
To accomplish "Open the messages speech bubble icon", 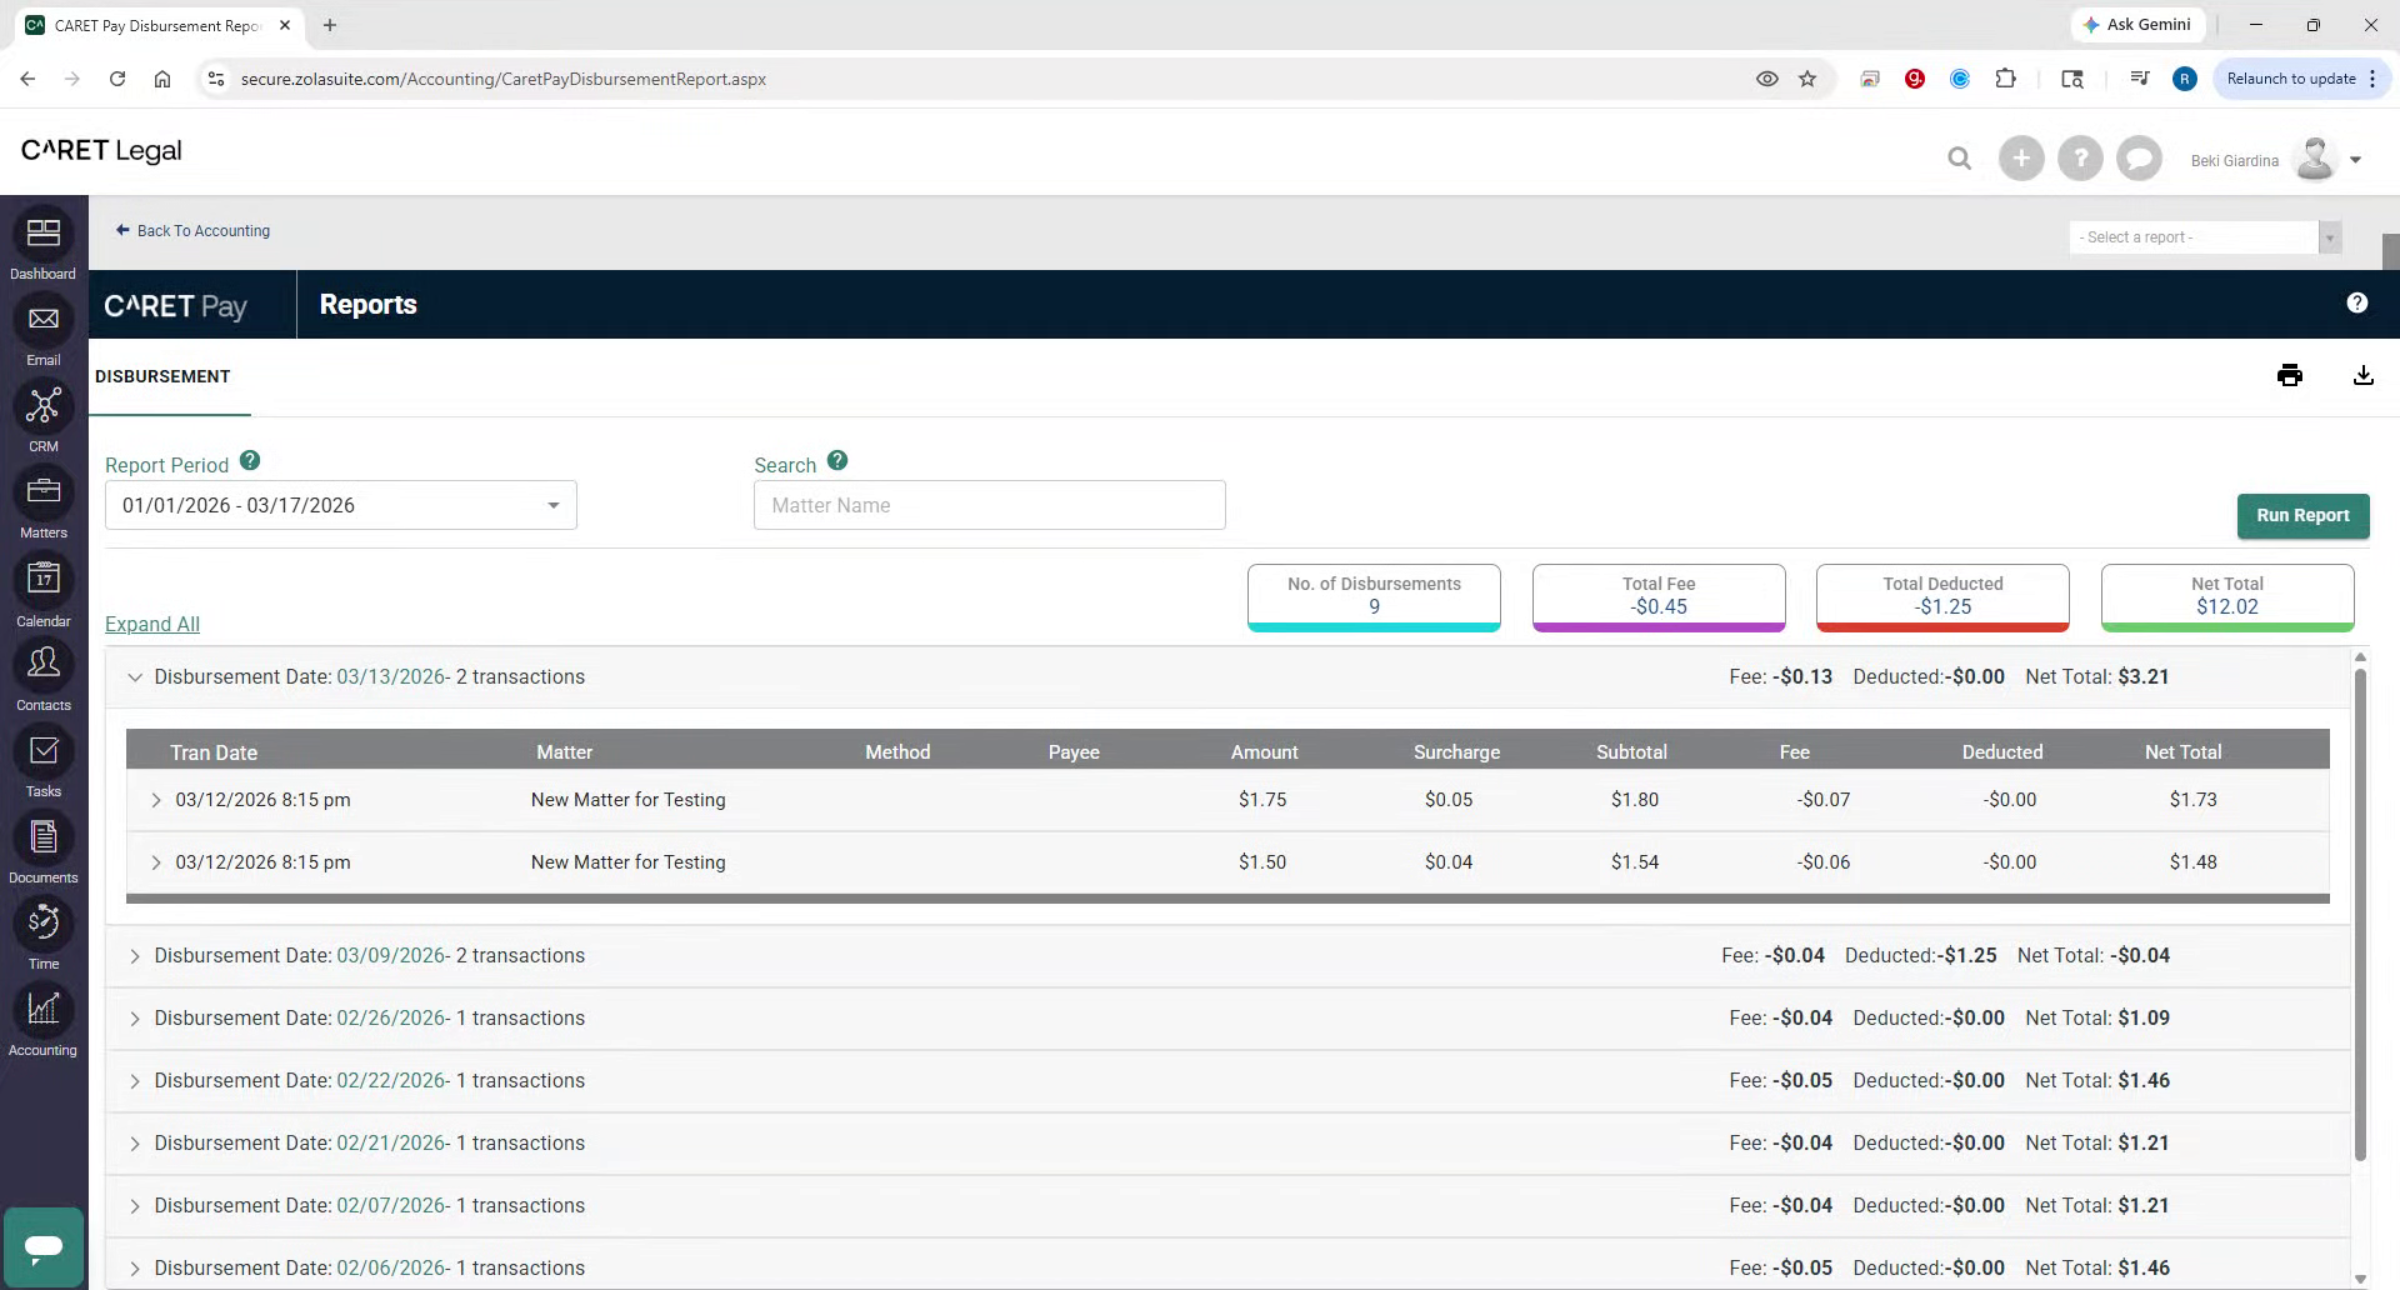I will coord(2139,158).
